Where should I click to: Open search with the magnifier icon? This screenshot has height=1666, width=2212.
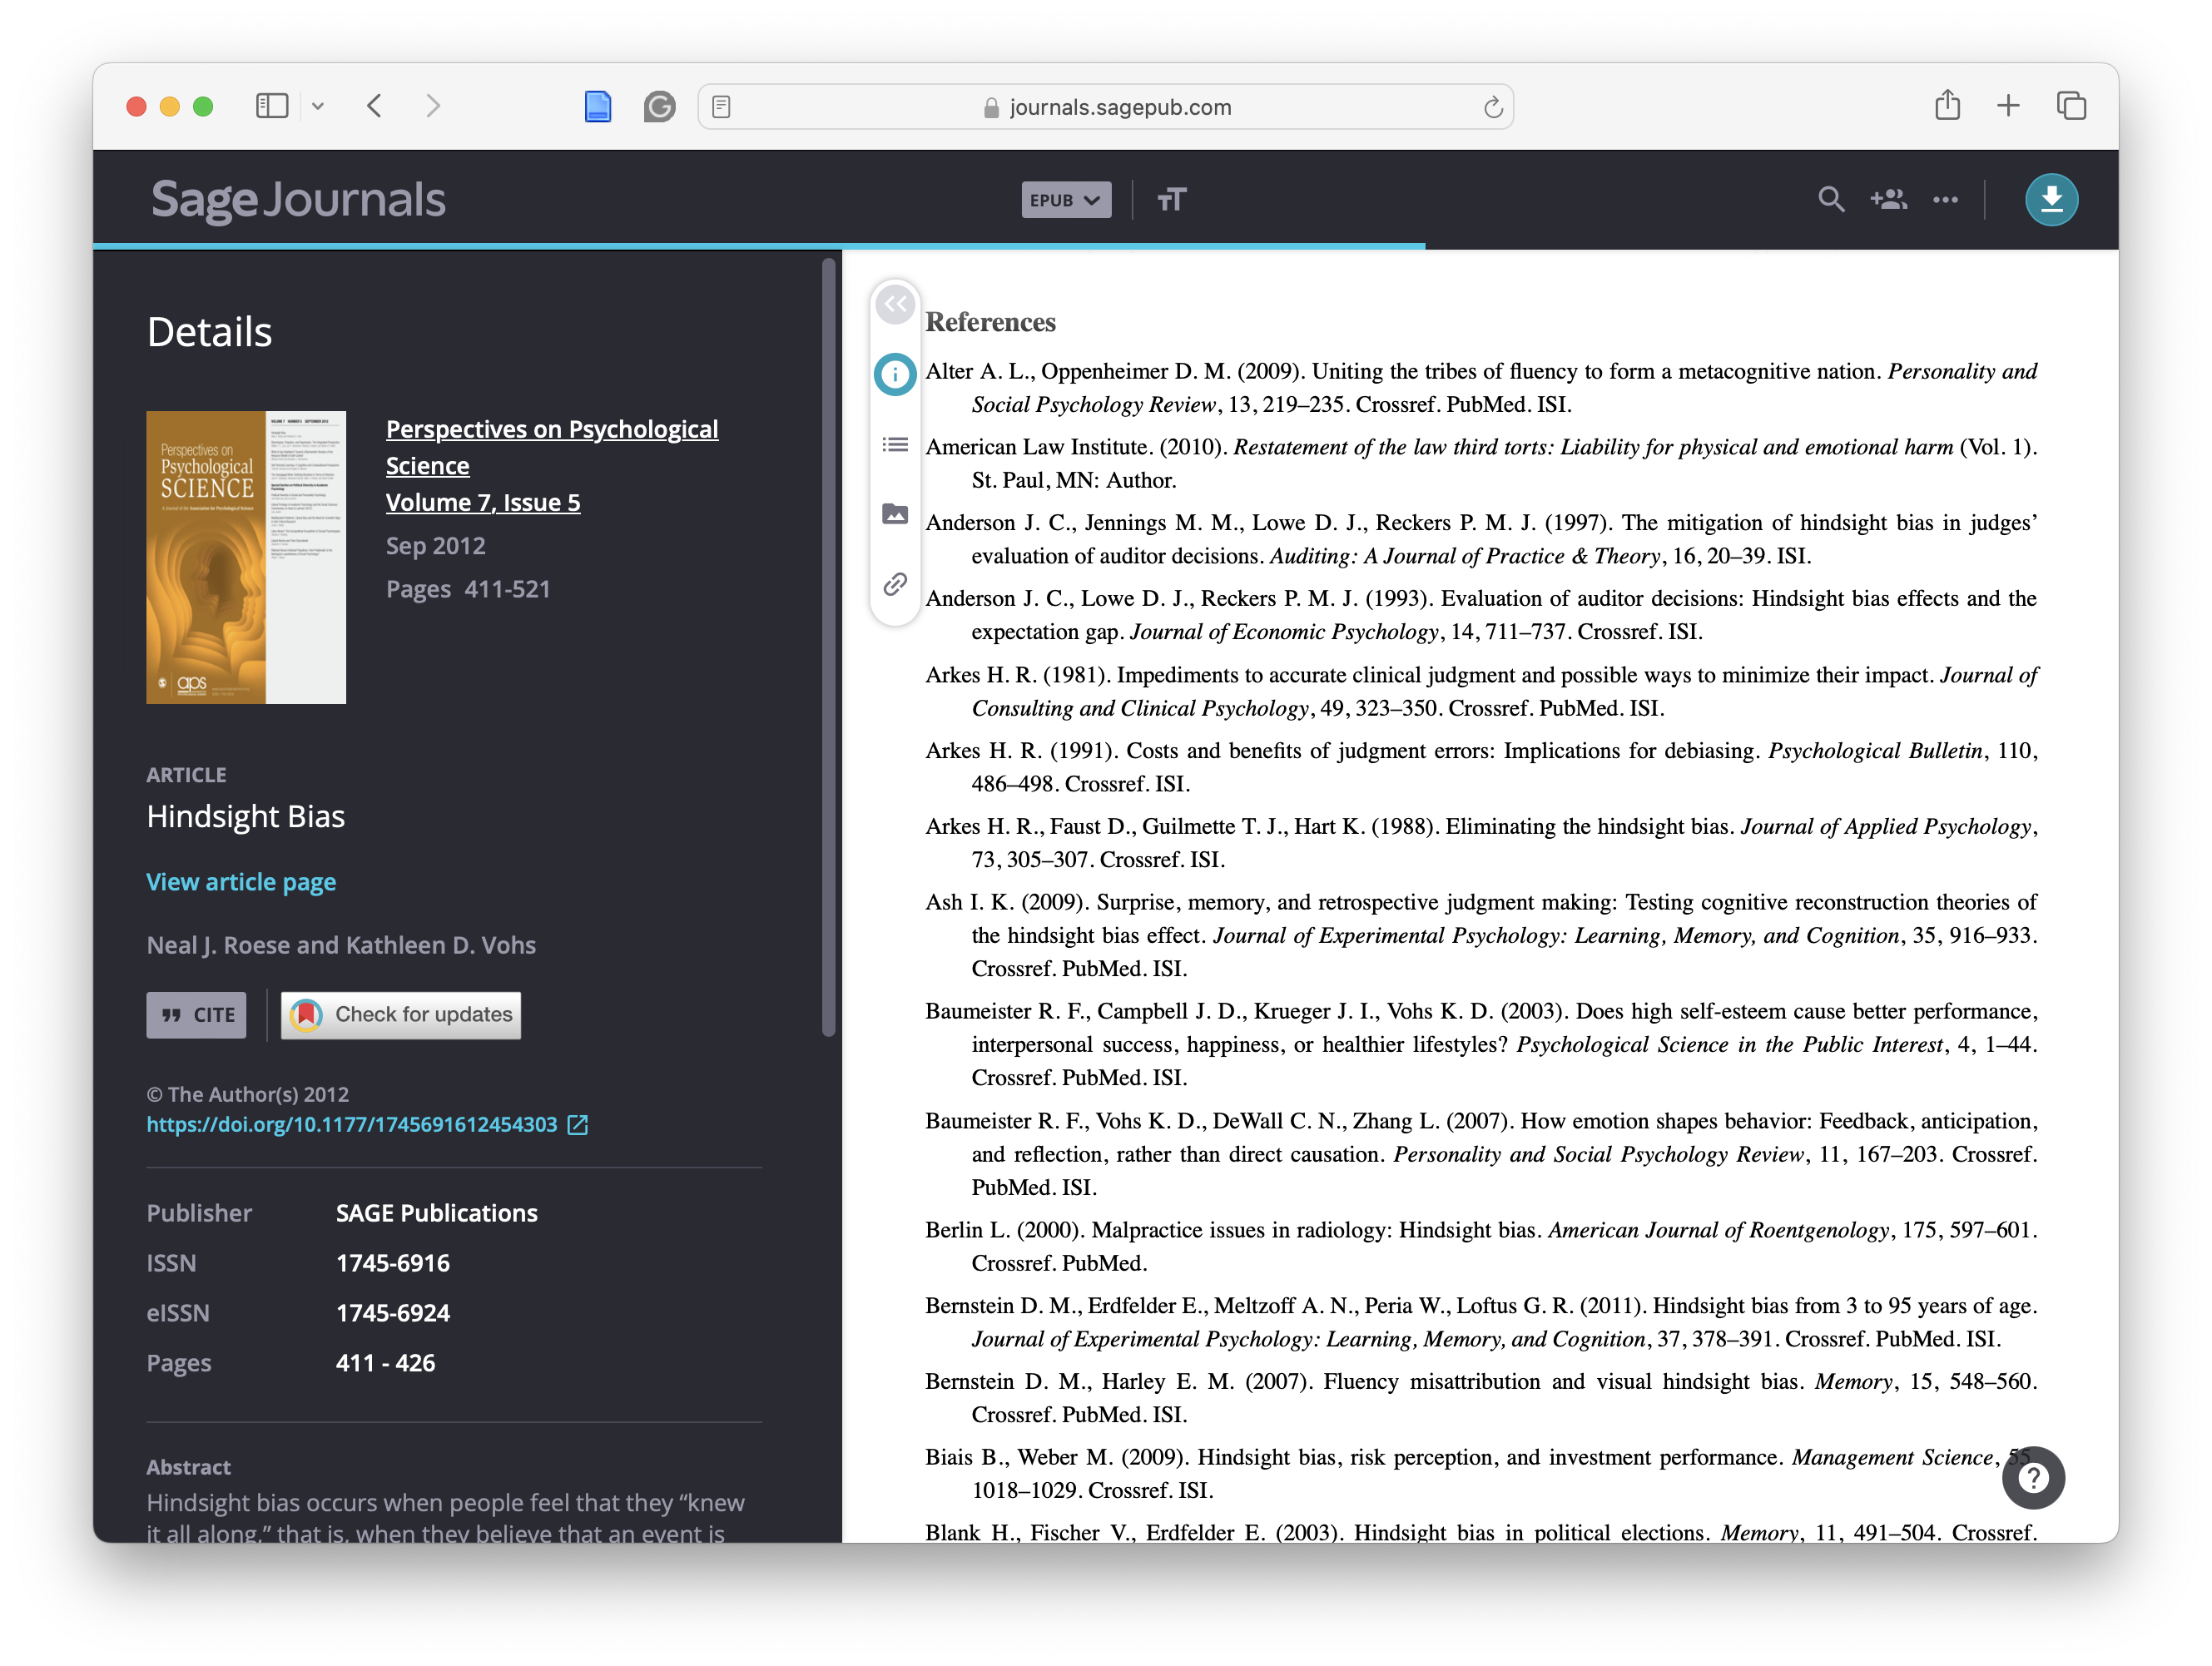(1830, 200)
